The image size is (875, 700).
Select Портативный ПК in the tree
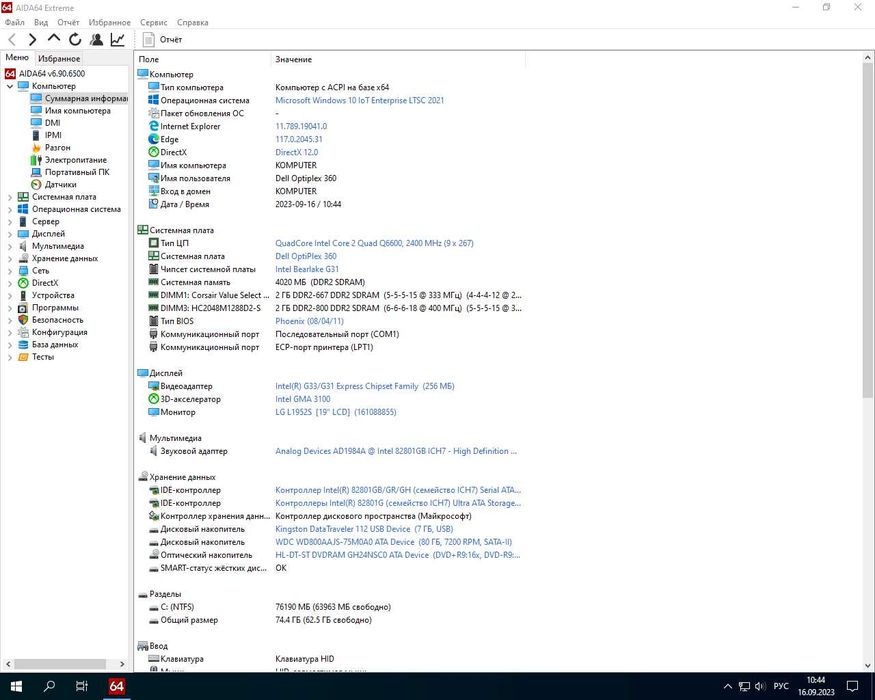pos(77,172)
